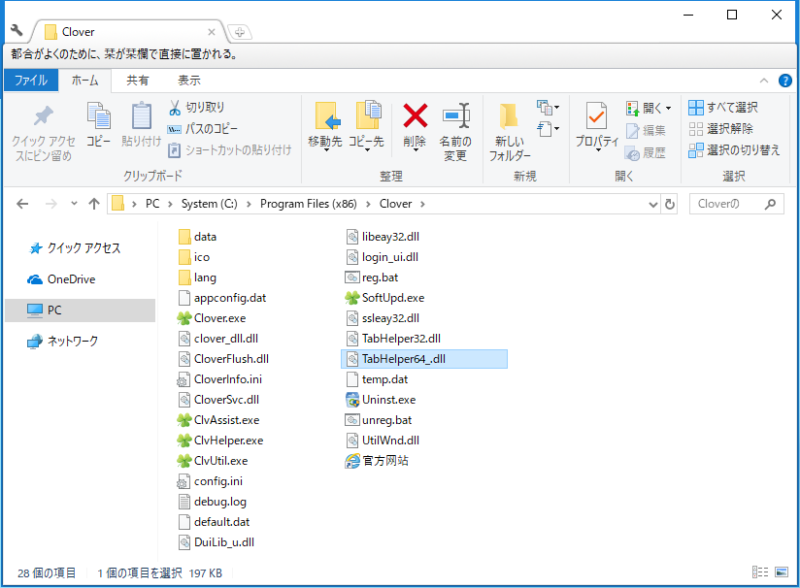The width and height of the screenshot is (800, 588).
Task: Click Invert selection in ribbon
Action: click(x=733, y=150)
